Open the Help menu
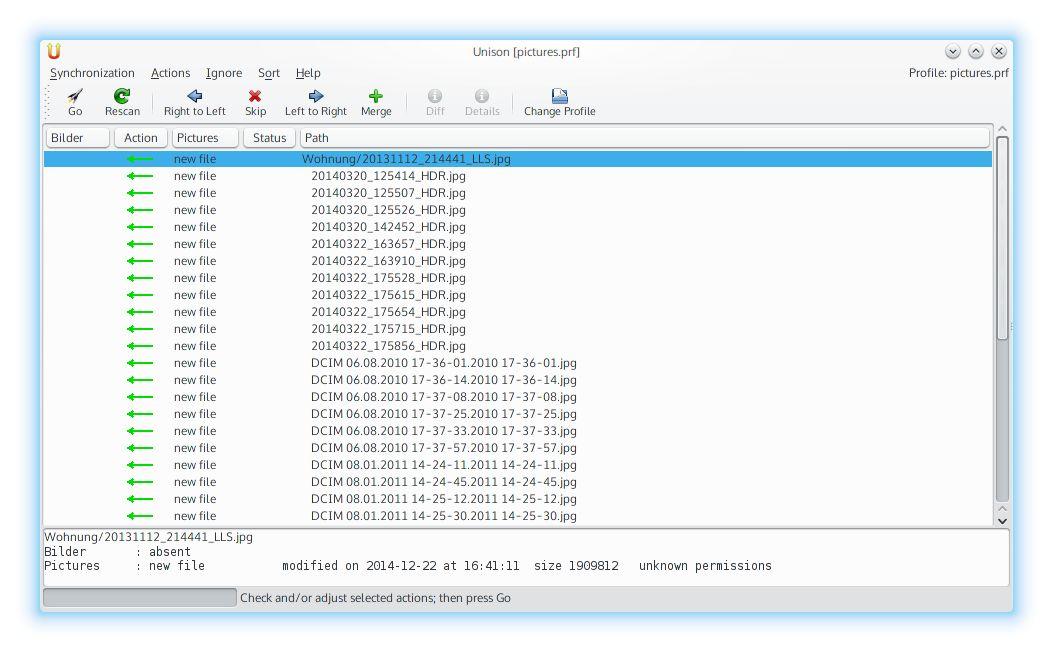Image resolution: width=1053 pixels, height=652 pixels. click(308, 73)
